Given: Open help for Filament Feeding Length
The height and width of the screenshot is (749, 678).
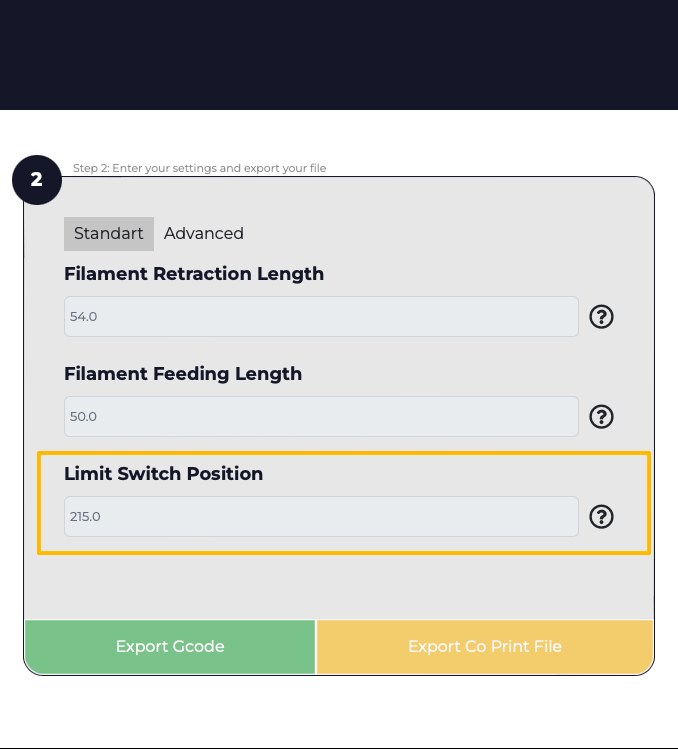Looking at the screenshot, I should coord(601,417).
